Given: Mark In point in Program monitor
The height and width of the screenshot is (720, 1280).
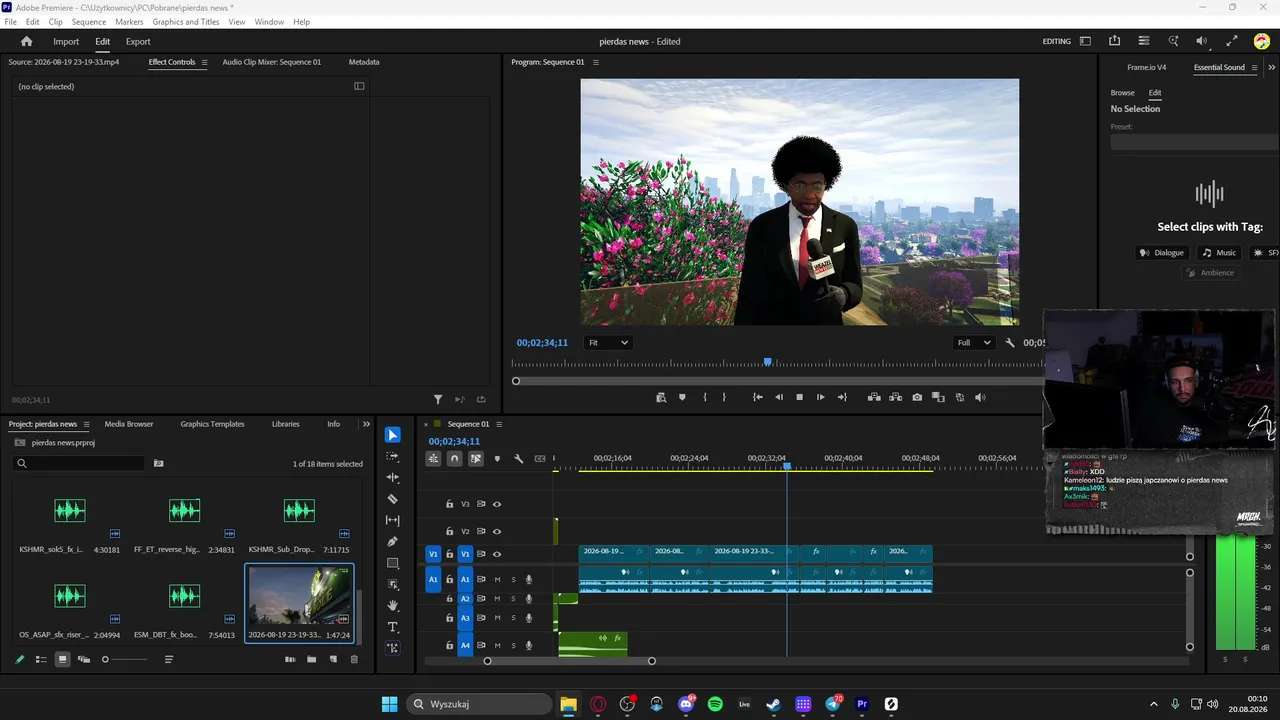Looking at the screenshot, I should 705,397.
